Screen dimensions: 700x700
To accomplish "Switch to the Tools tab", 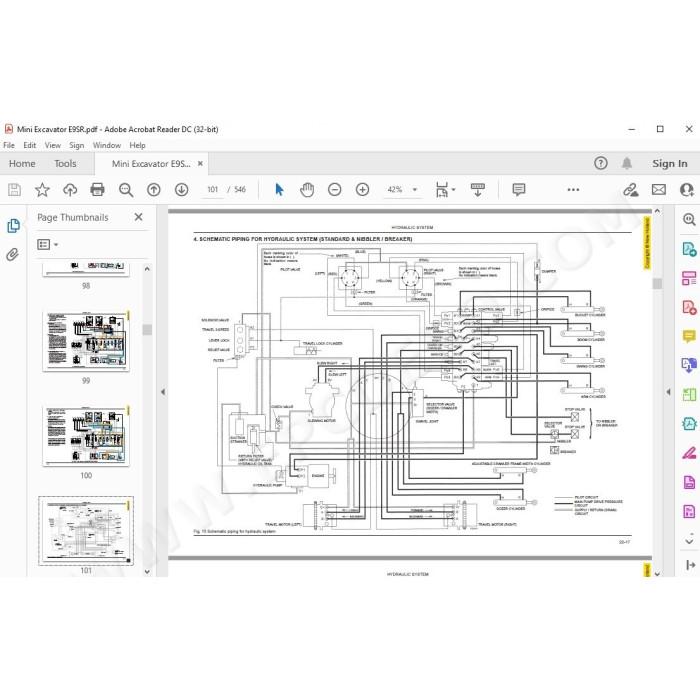I will click(x=65, y=163).
